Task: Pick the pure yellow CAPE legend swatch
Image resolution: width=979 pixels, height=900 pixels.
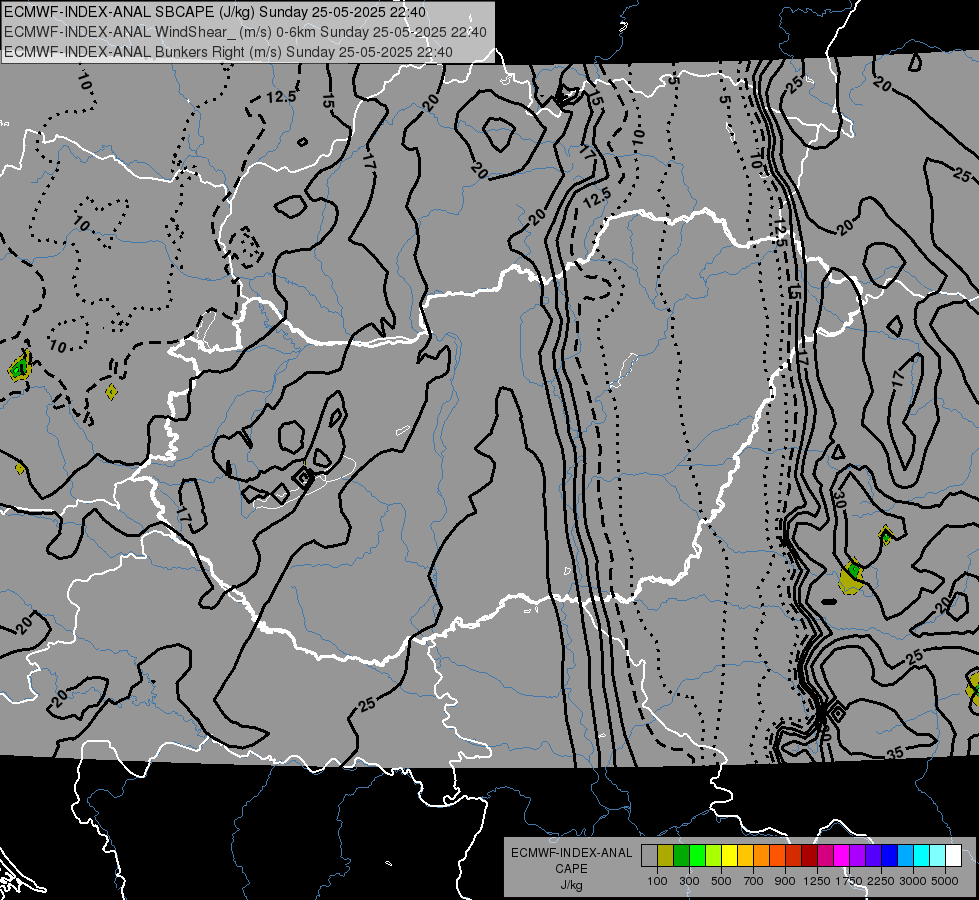Action: (x=729, y=856)
